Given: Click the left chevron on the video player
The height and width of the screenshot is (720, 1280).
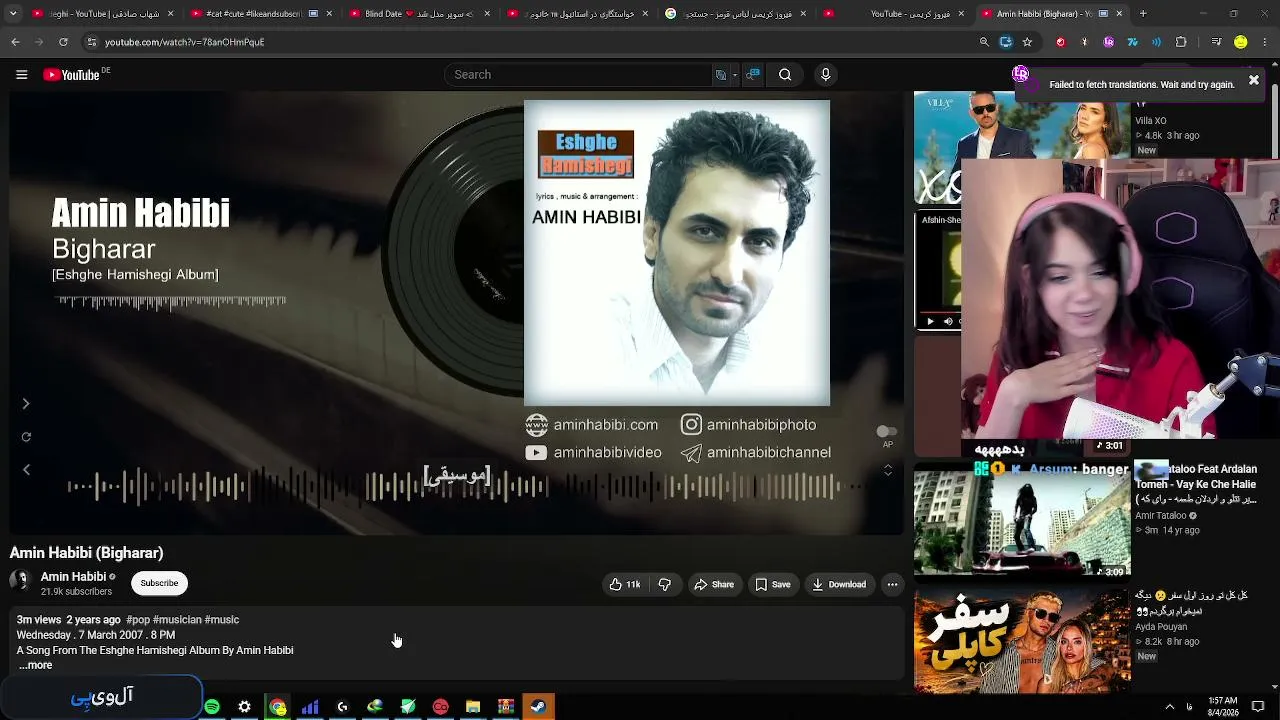Looking at the screenshot, I should (x=26, y=470).
